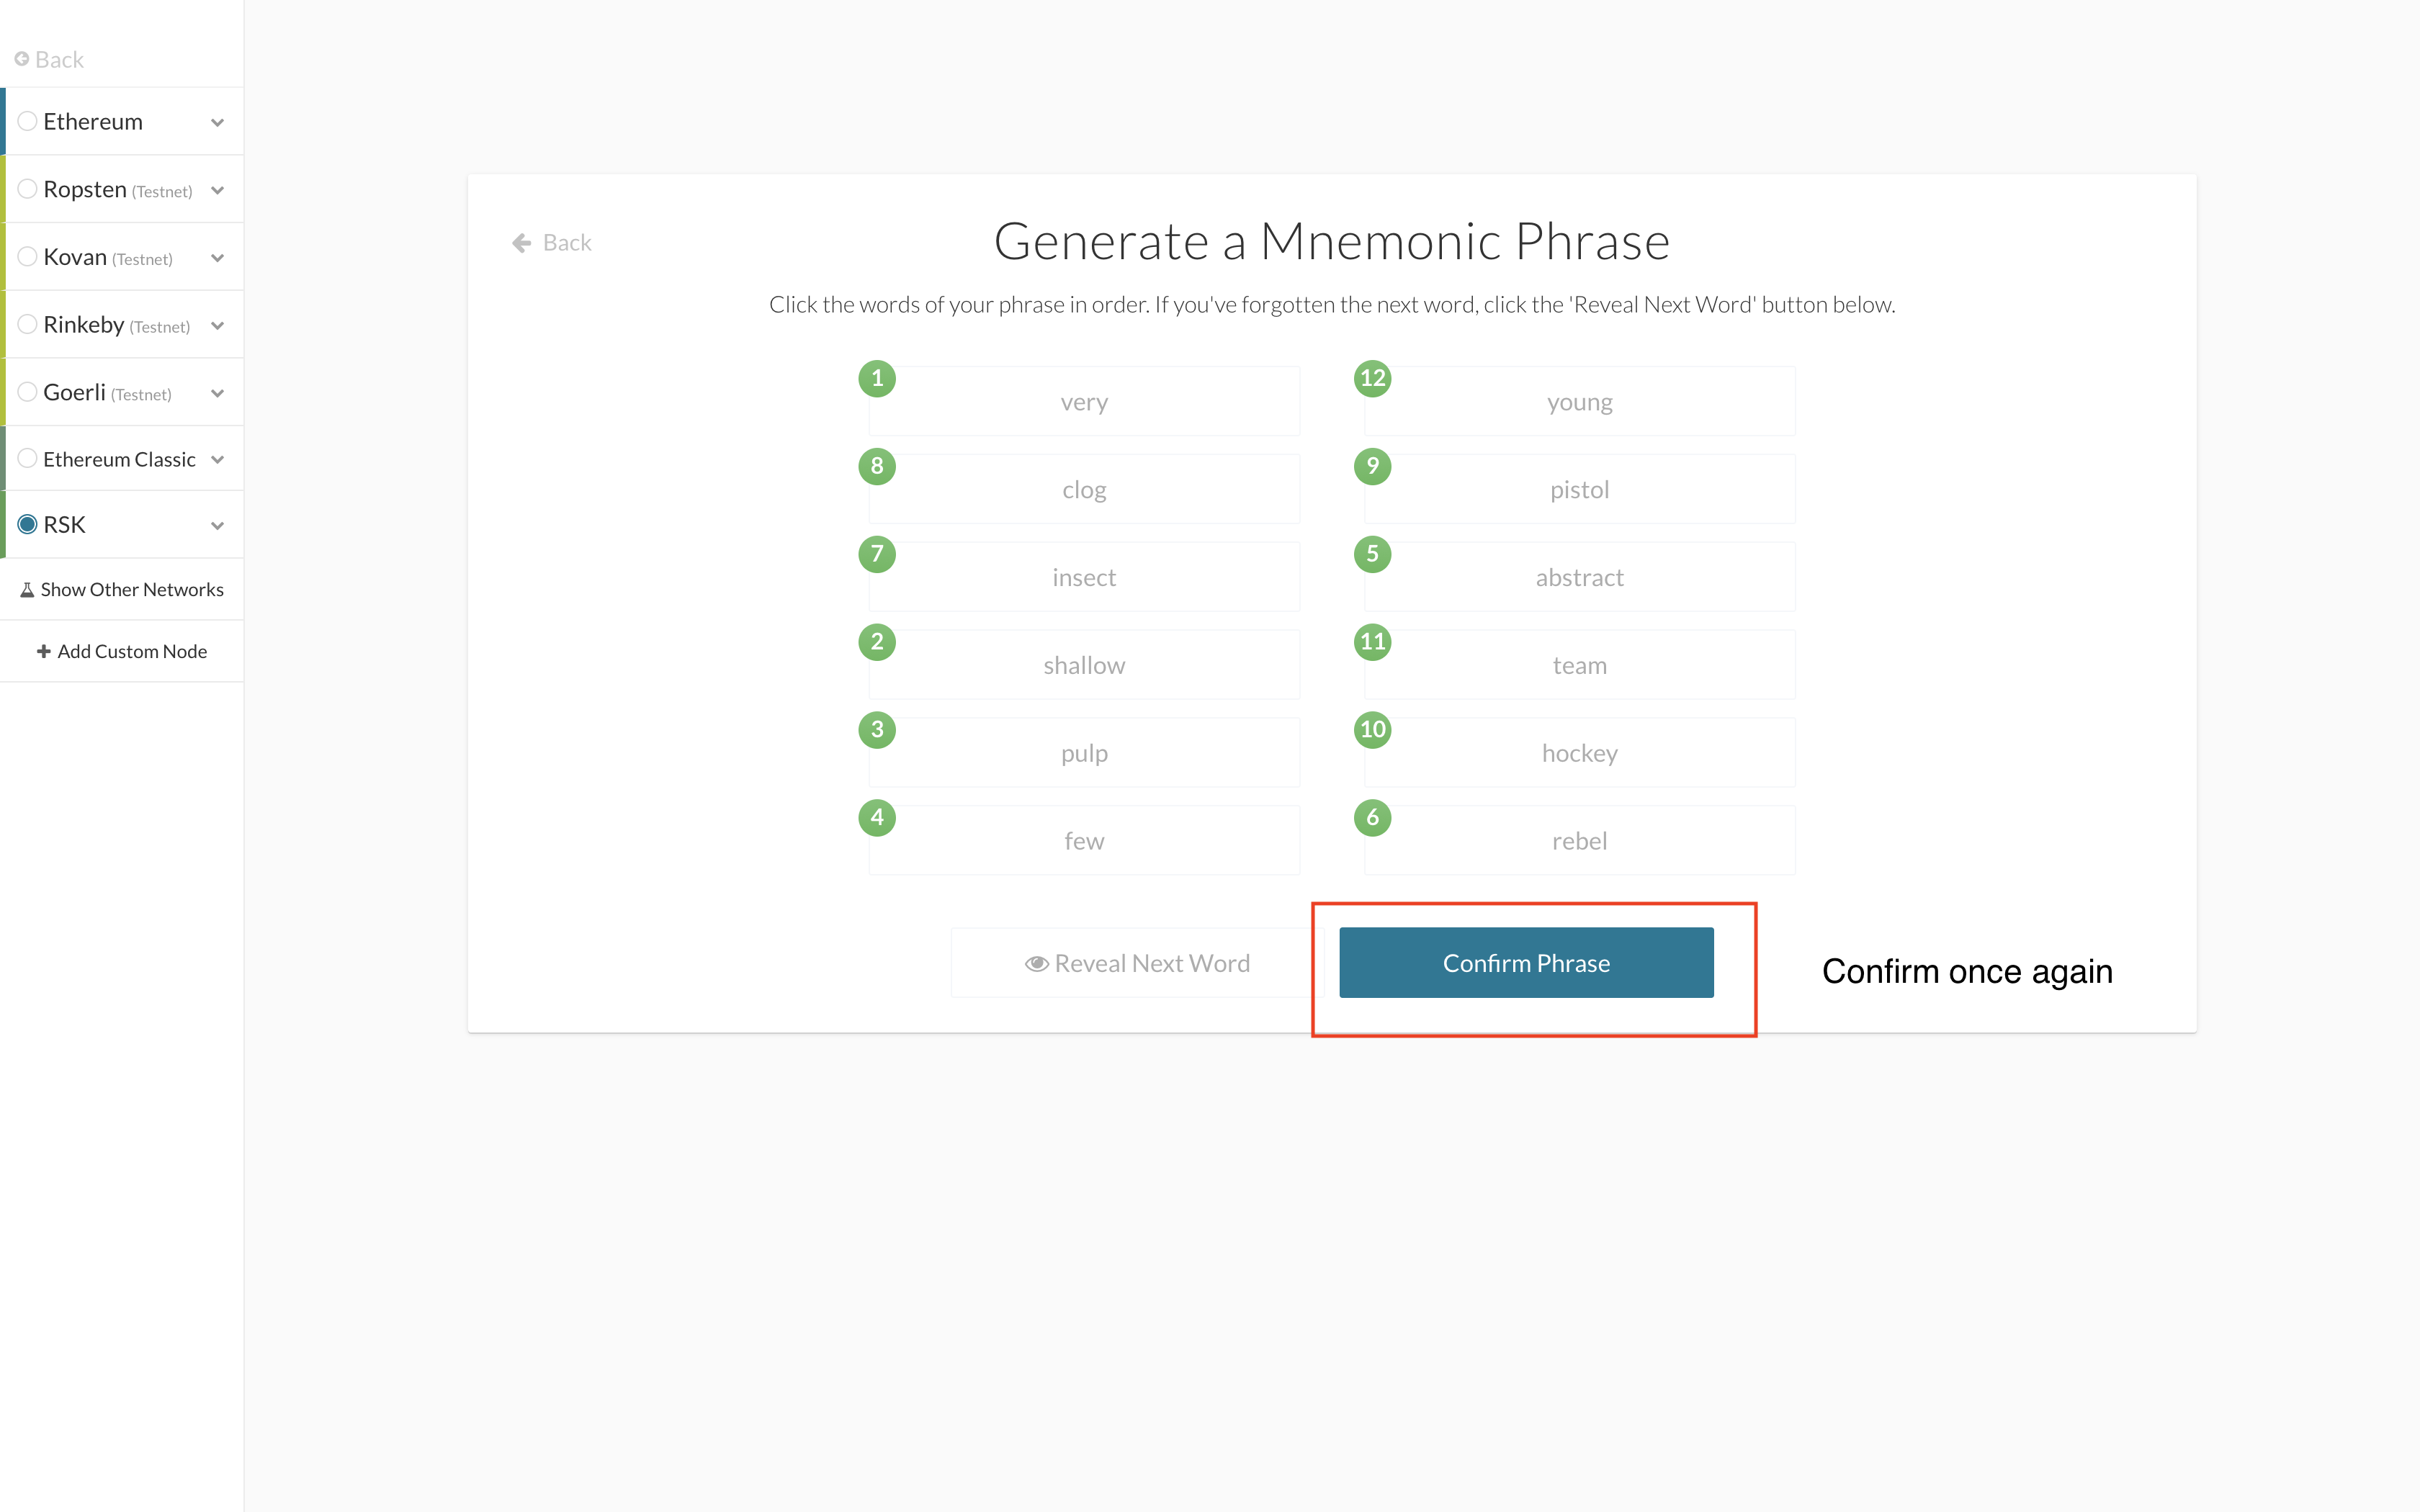Click the plus icon beside Add Custom Node
The width and height of the screenshot is (2420, 1512).
(x=44, y=651)
